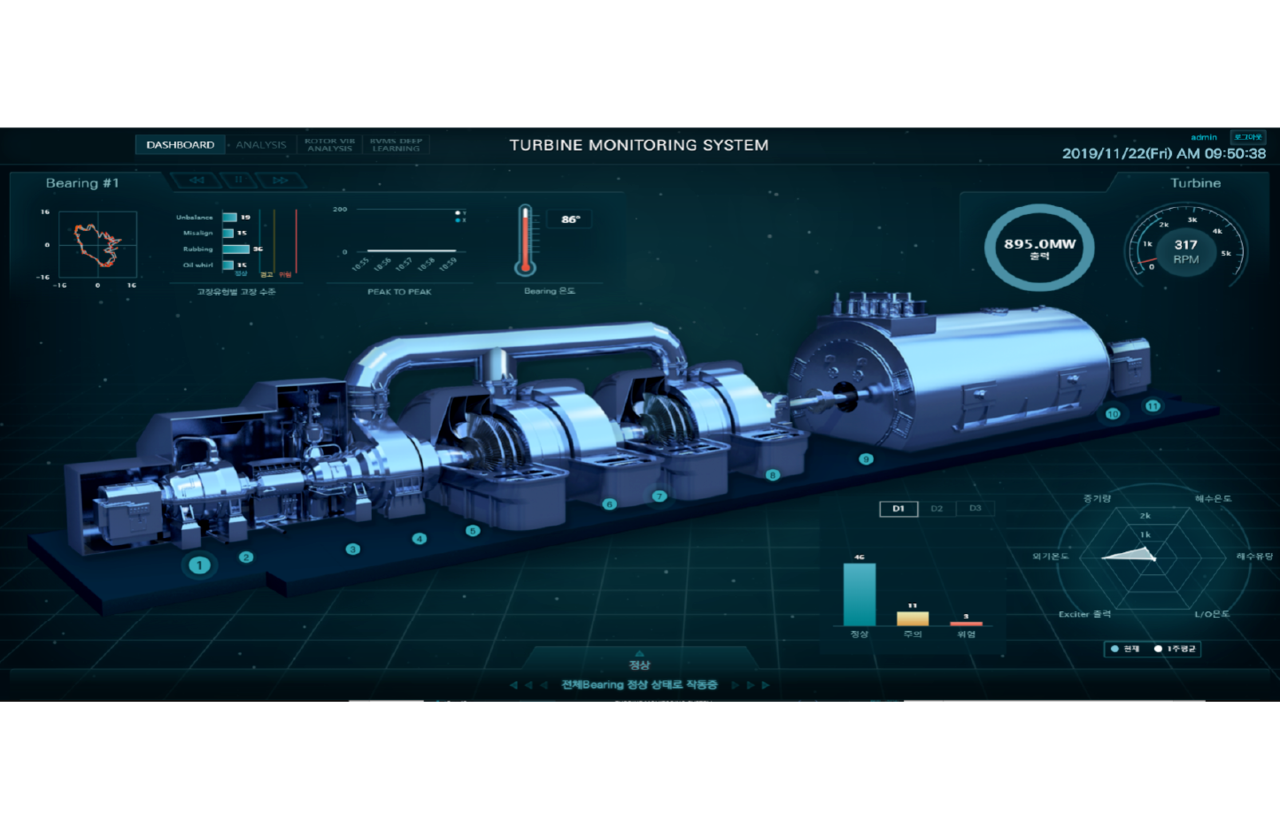The height and width of the screenshot is (830, 1280).
Task: Select bearing marker number 3
Action: [x=352, y=549]
